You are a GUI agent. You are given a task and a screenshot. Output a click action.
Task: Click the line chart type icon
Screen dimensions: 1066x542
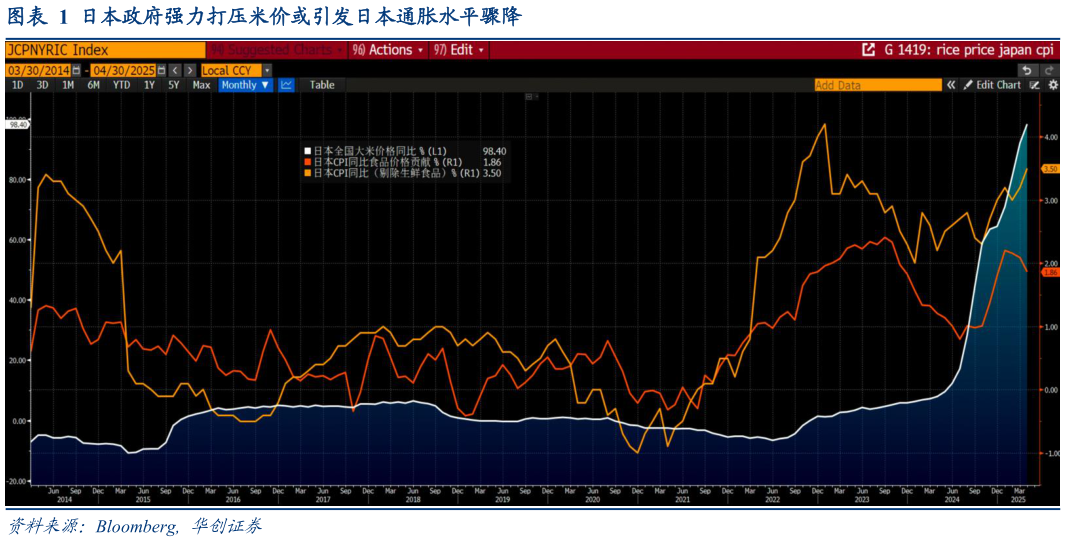click(286, 85)
